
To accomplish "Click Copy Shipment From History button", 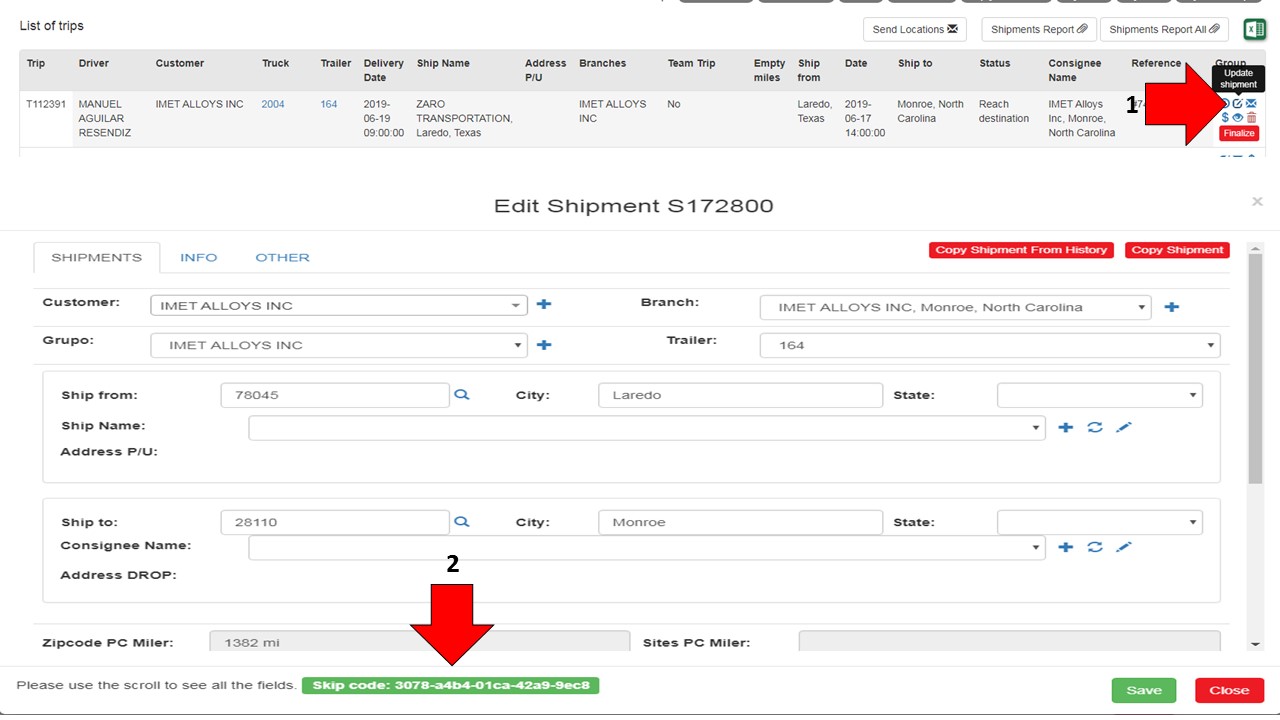I will [x=1021, y=250].
